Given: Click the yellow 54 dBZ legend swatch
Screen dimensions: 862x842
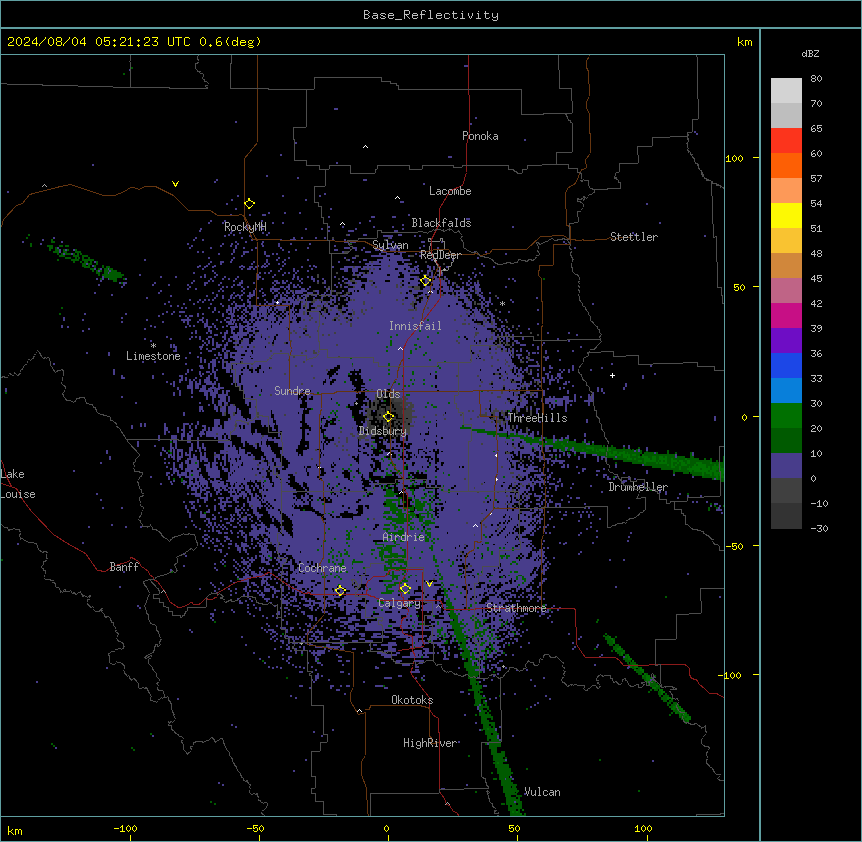Looking at the screenshot, I should click(x=786, y=215).
